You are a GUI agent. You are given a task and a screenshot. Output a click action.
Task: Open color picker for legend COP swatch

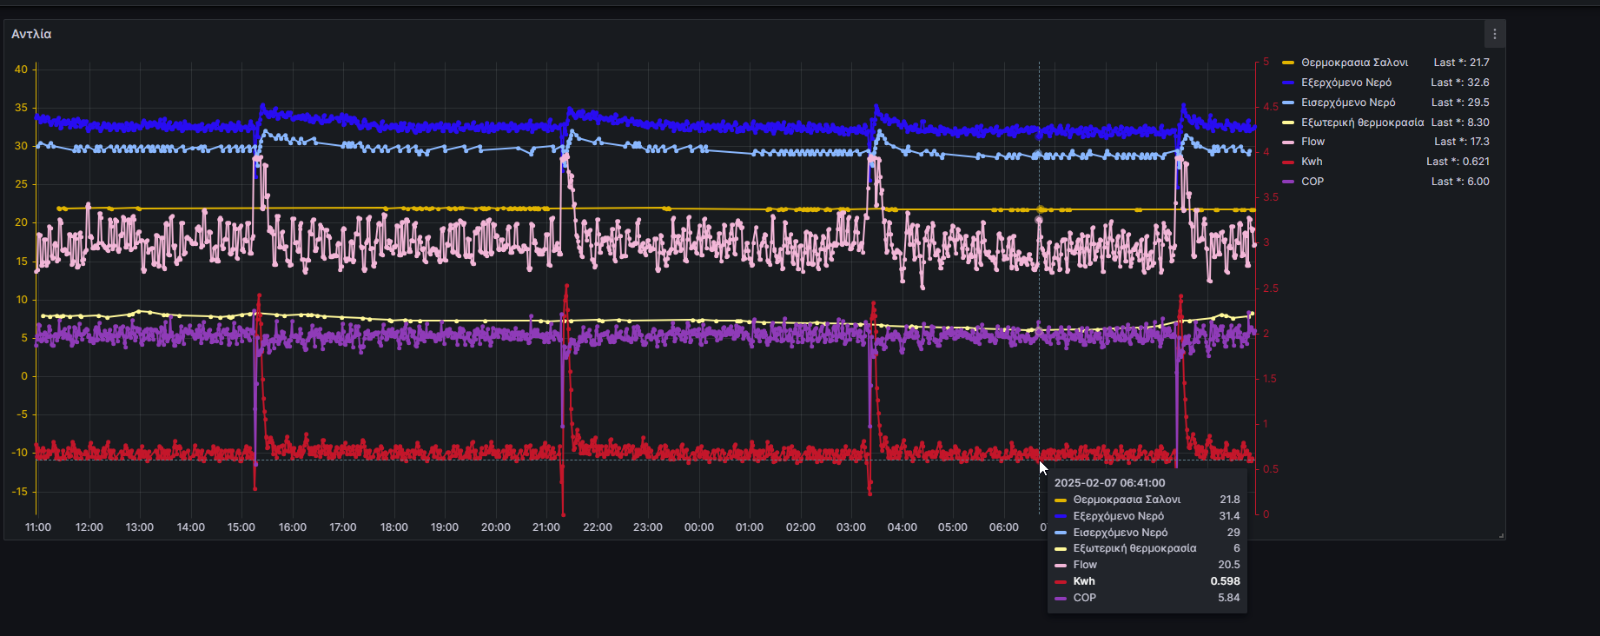click(1288, 182)
